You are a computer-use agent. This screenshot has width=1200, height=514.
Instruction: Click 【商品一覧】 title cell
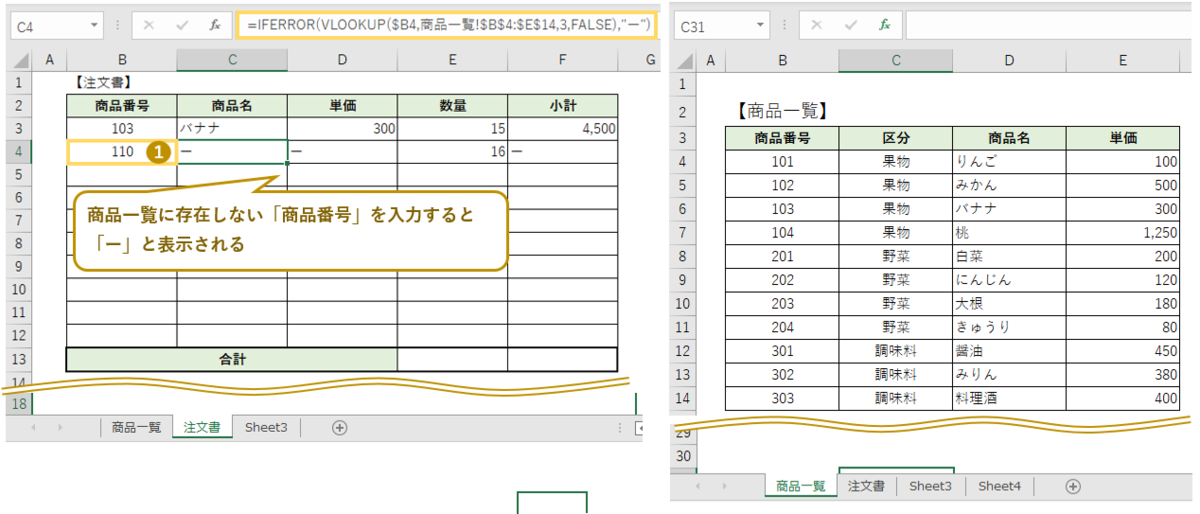coord(781,111)
